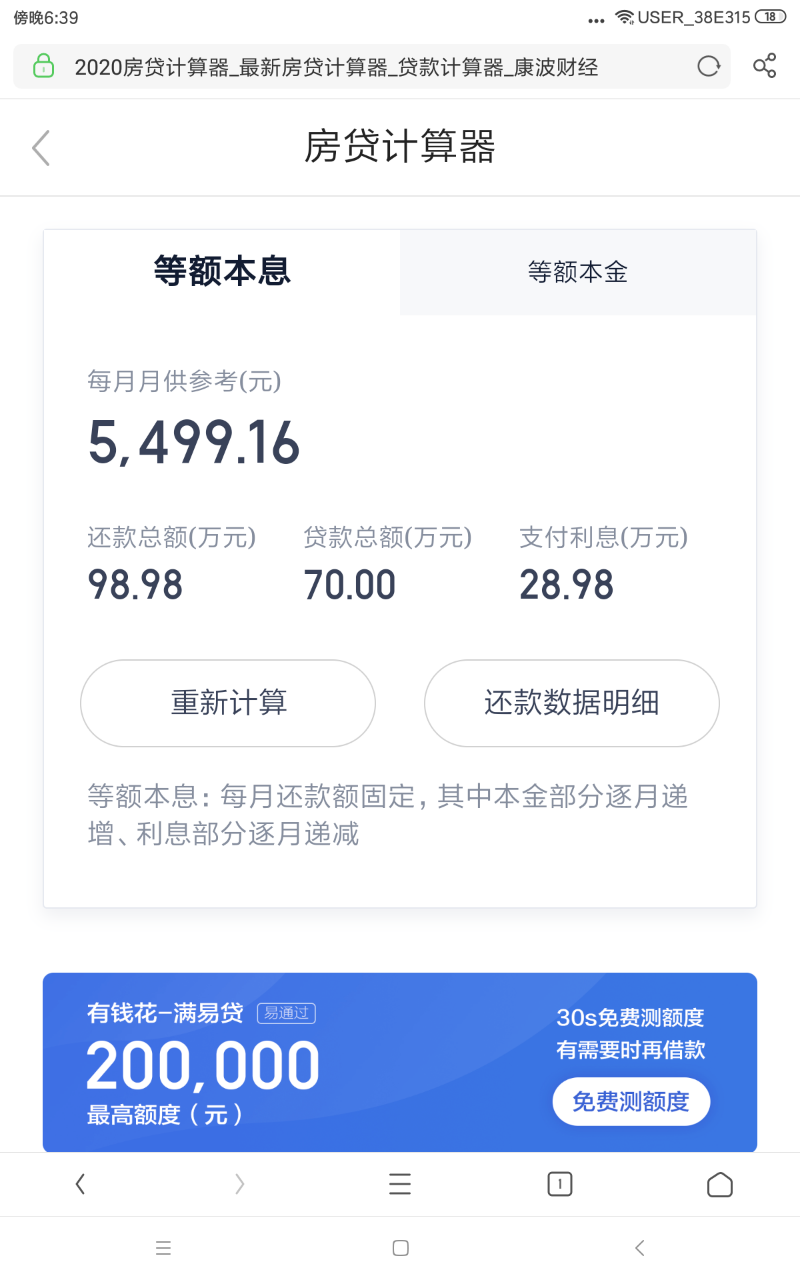Tap the share icon in address bar
This screenshot has width=800, height=1280.
pos(765,67)
